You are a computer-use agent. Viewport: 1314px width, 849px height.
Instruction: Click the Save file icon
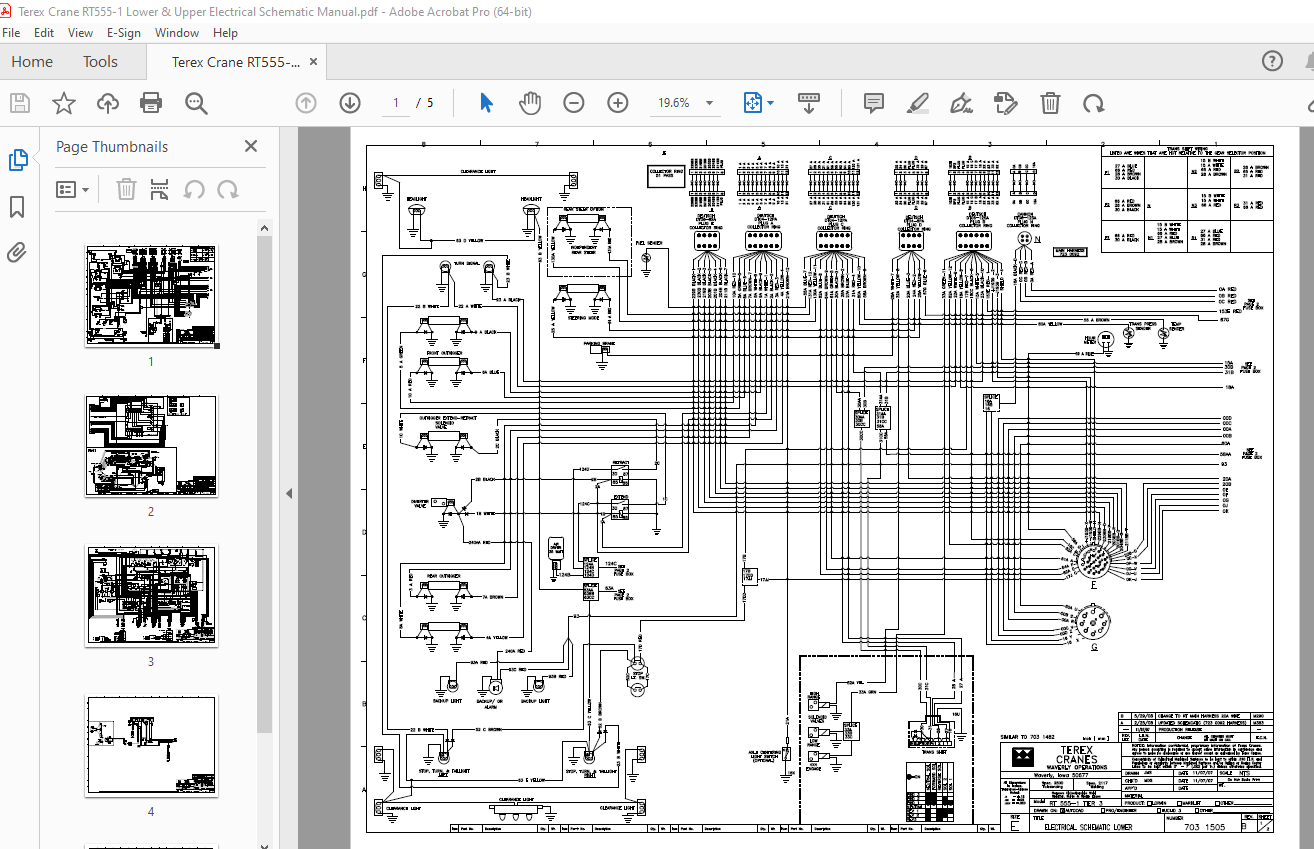click(x=20, y=103)
